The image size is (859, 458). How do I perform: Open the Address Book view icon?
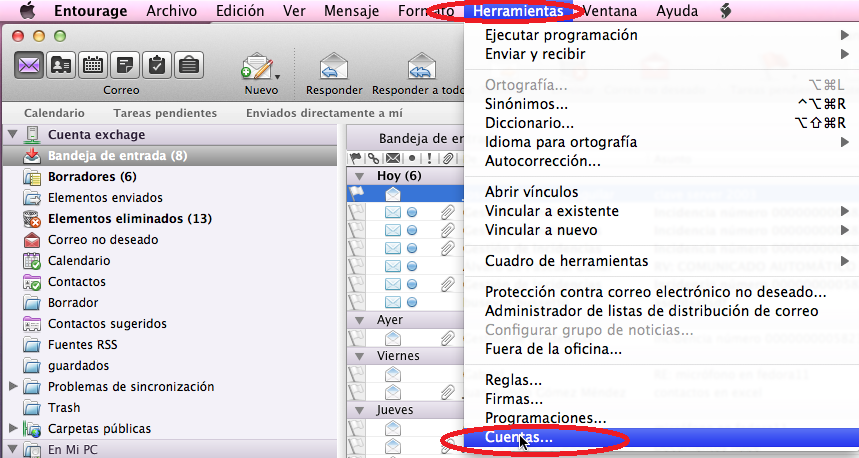pos(61,65)
